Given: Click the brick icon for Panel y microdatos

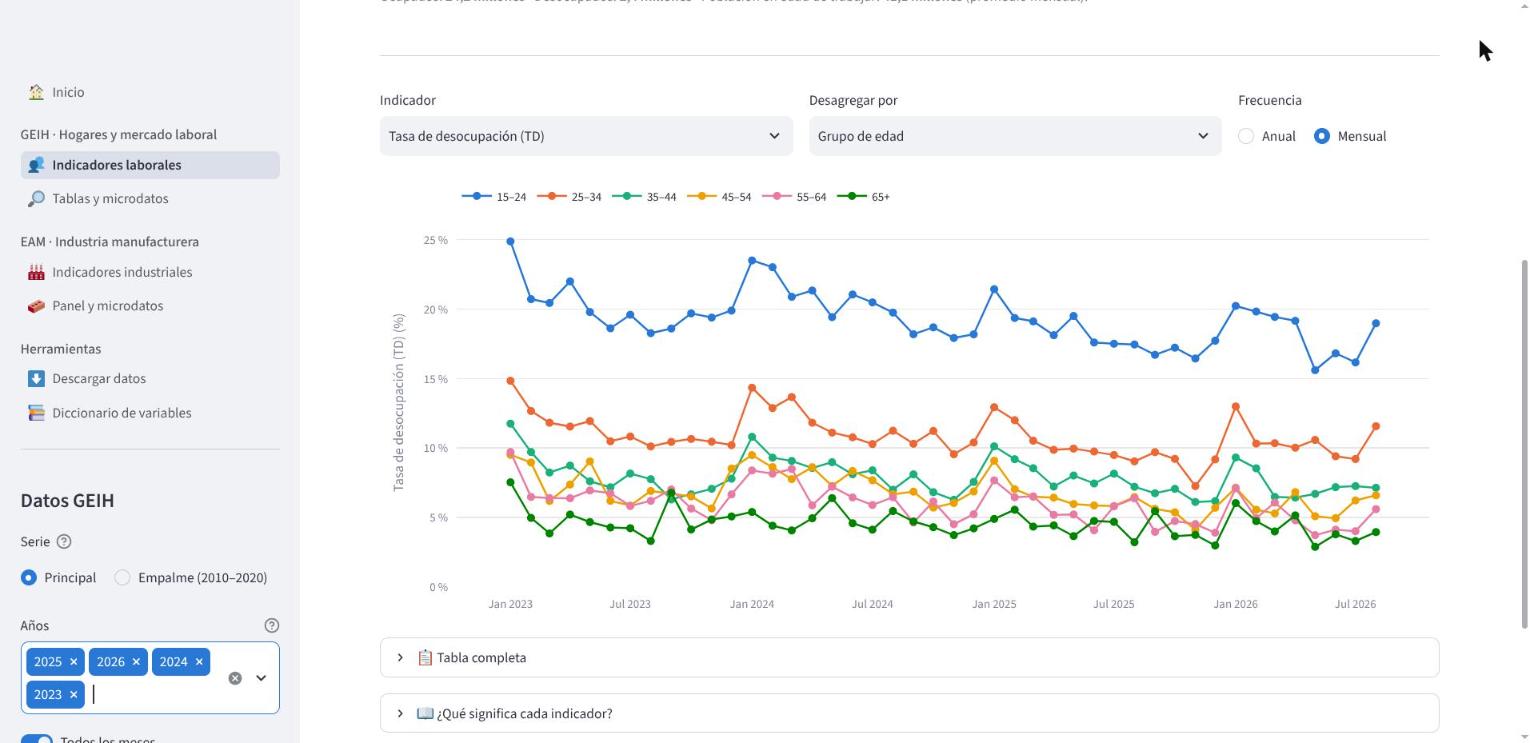Looking at the screenshot, I should click(36, 306).
